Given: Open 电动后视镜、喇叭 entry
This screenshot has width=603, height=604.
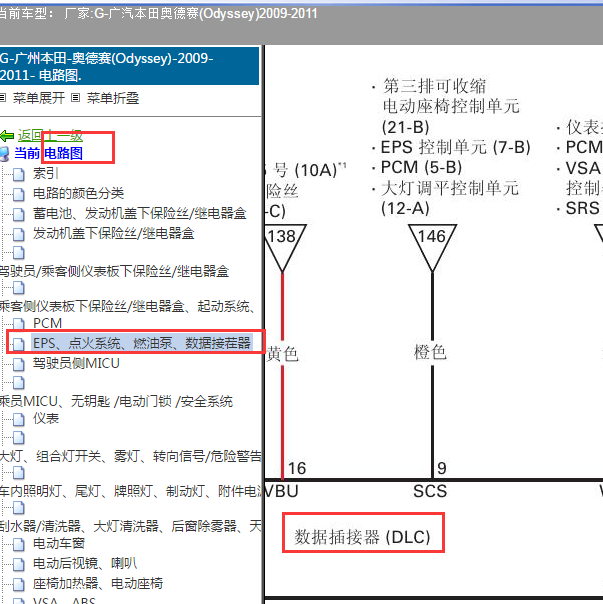Looking at the screenshot, I should pos(85,563).
